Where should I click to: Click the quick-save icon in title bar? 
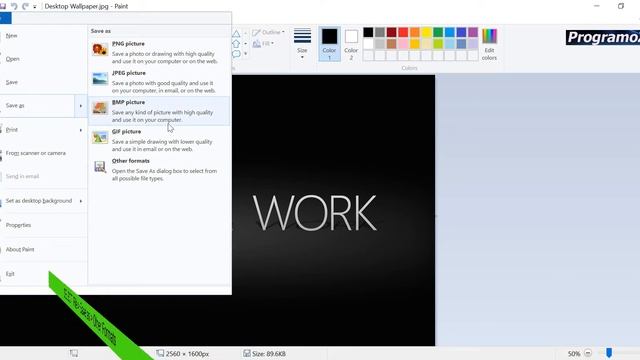click(x=2, y=6)
